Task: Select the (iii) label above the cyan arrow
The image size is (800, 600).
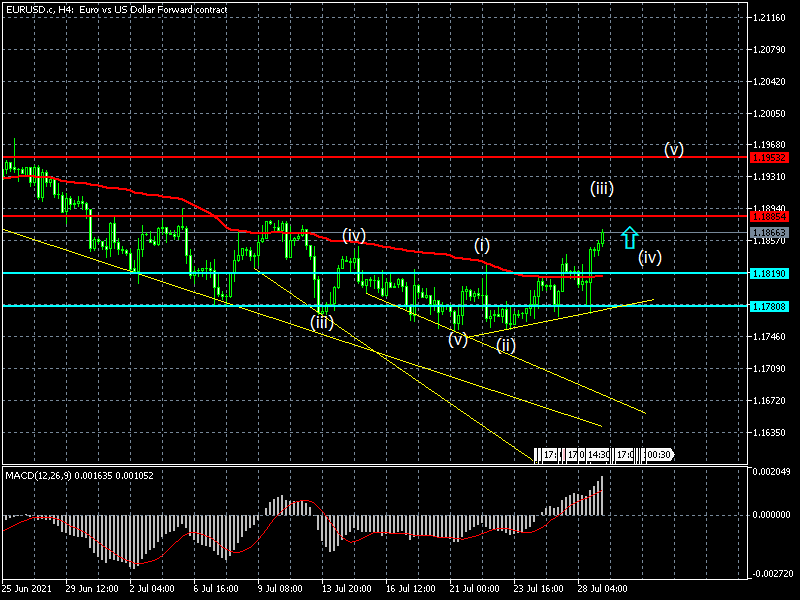Action: 601,187
